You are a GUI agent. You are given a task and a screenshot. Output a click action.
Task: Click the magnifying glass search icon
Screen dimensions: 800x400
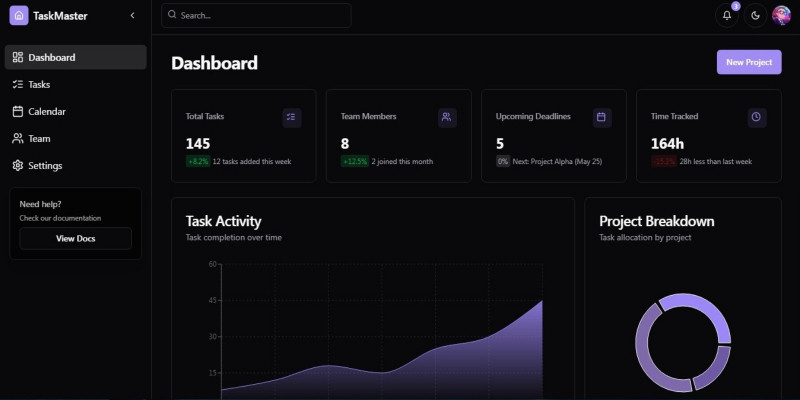point(172,16)
